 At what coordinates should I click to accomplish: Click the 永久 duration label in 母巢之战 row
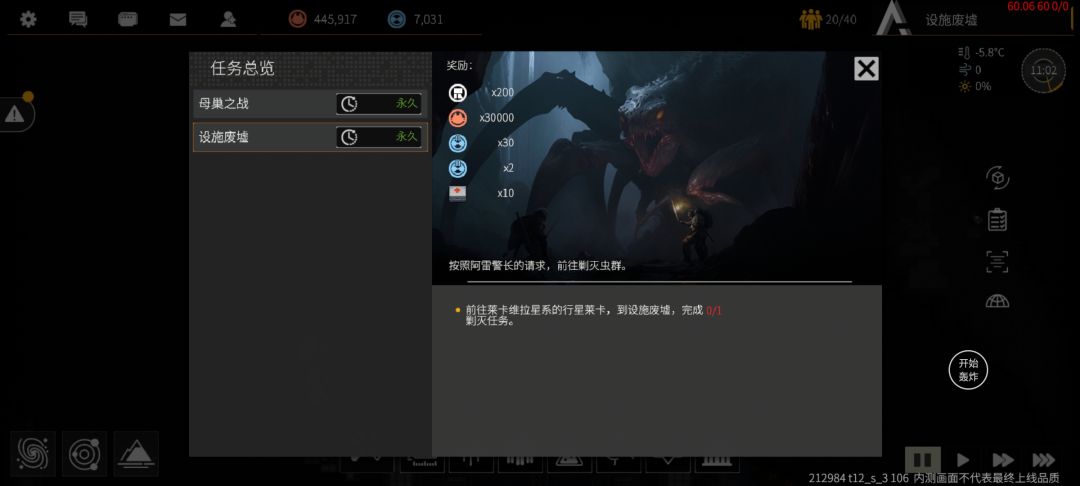click(406, 104)
